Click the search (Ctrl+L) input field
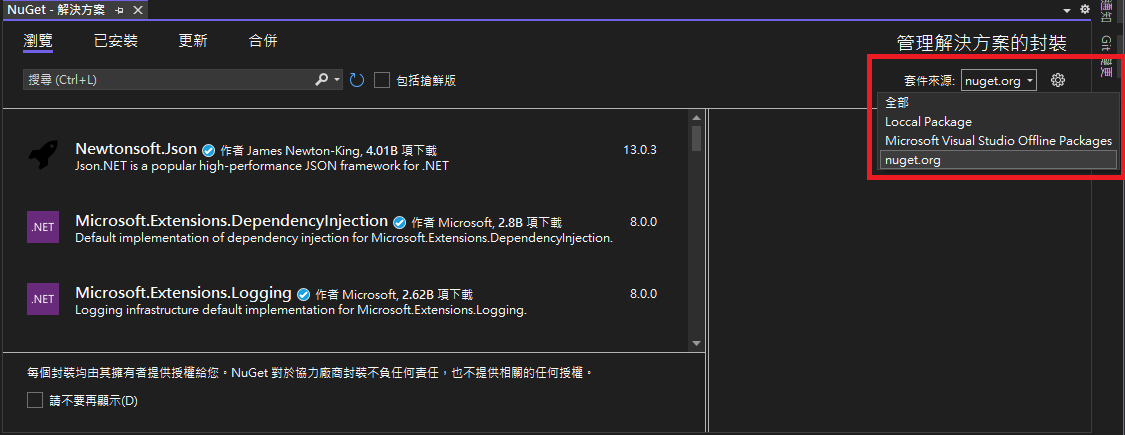The width and height of the screenshot is (1125, 435). pyautogui.click(x=169, y=80)
